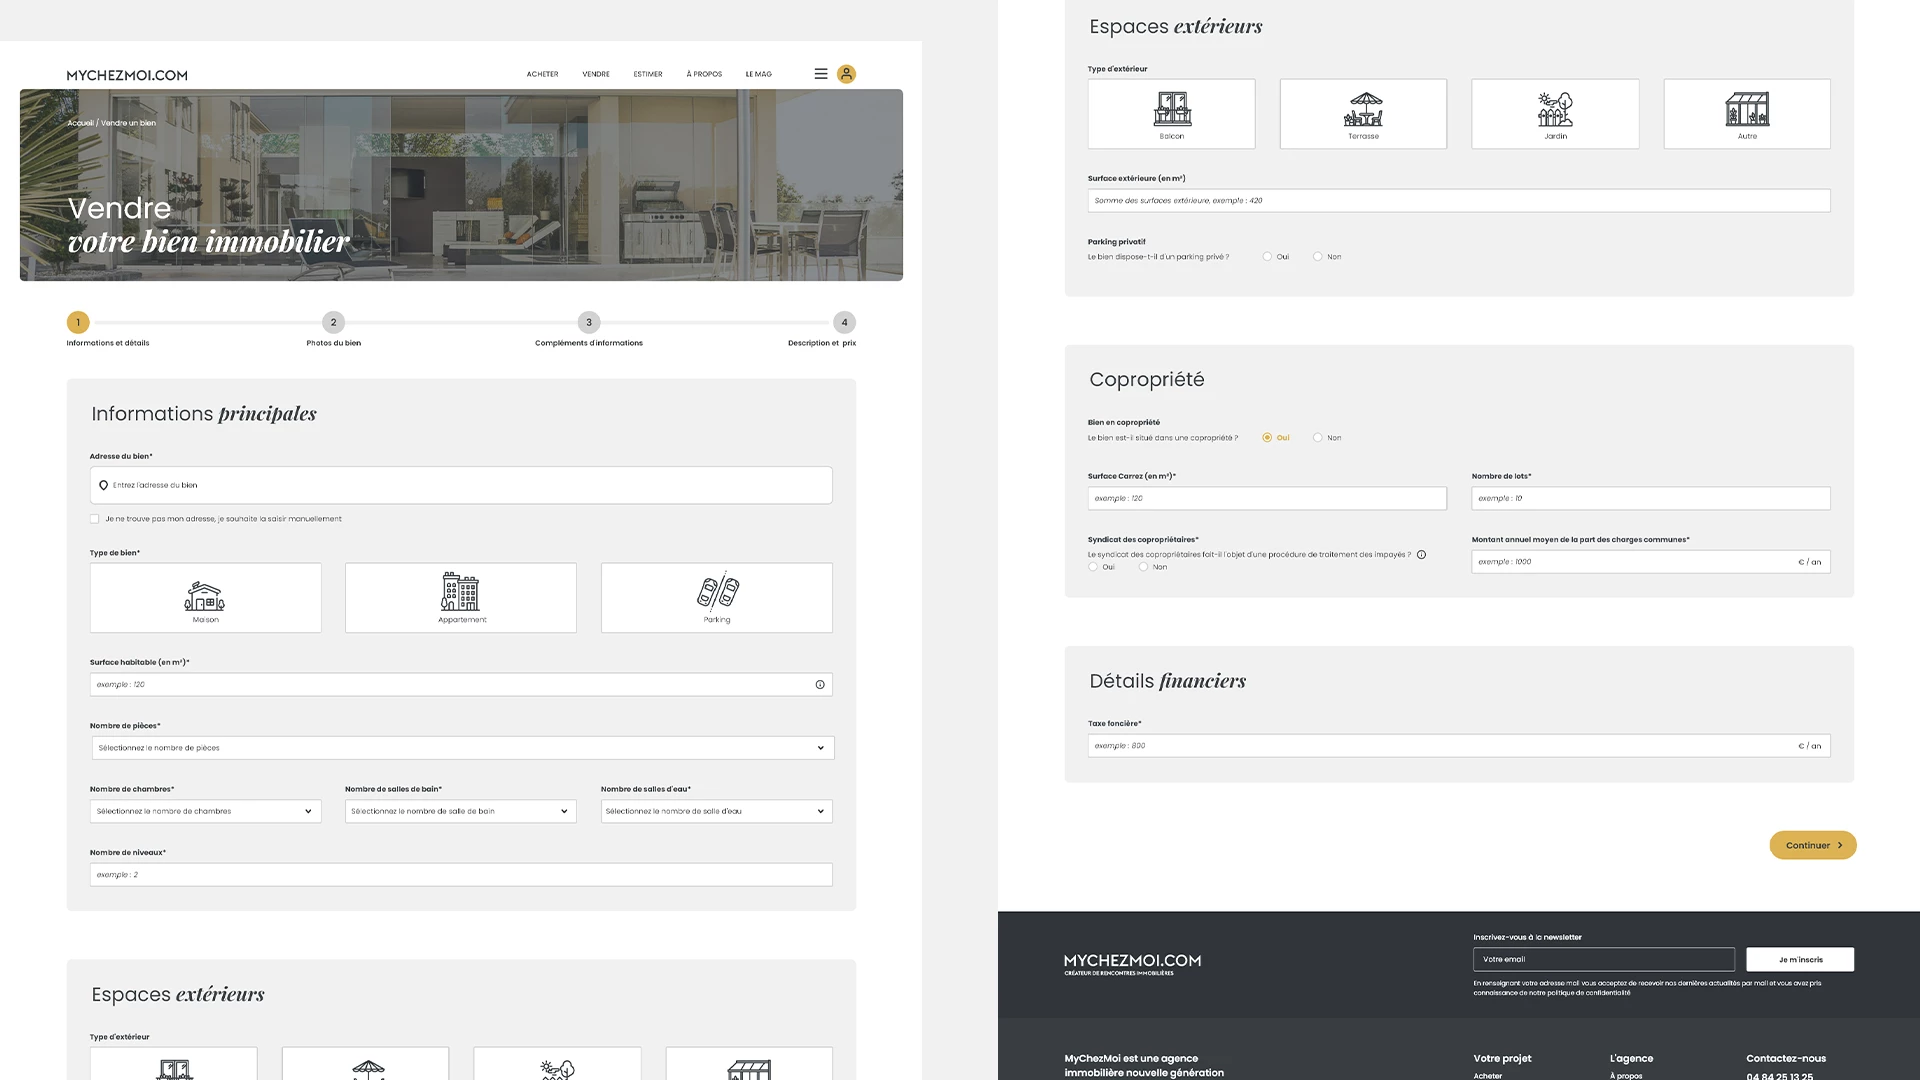Open the hamburger menu icon
1920x1080 pixels.
(821, 74)
